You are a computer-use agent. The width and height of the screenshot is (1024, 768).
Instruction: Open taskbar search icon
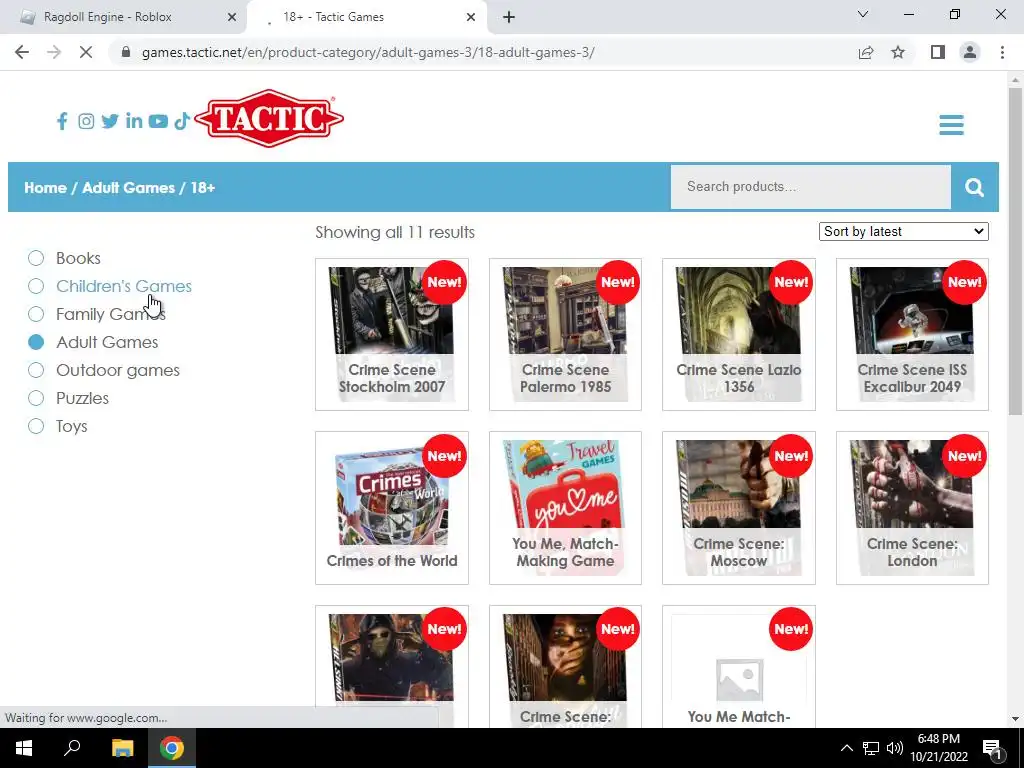click(72, 748)
